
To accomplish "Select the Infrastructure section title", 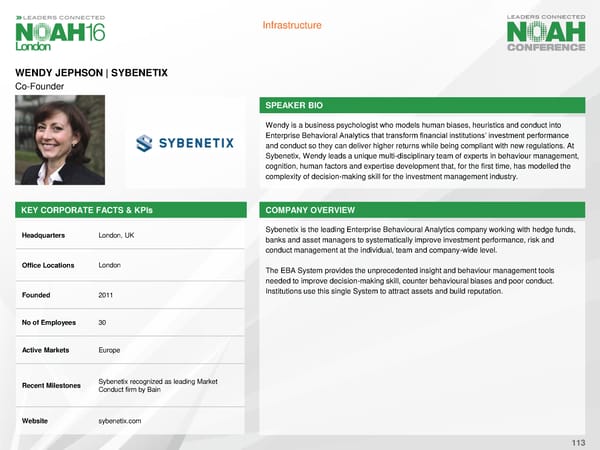I will (x=291, y=25).
